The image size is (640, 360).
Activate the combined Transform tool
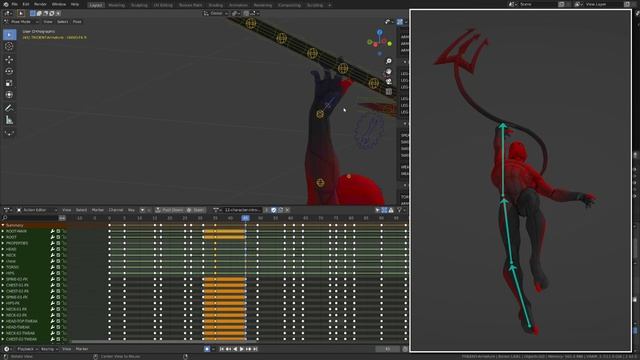pyautogui.click(x=9, y=95)
